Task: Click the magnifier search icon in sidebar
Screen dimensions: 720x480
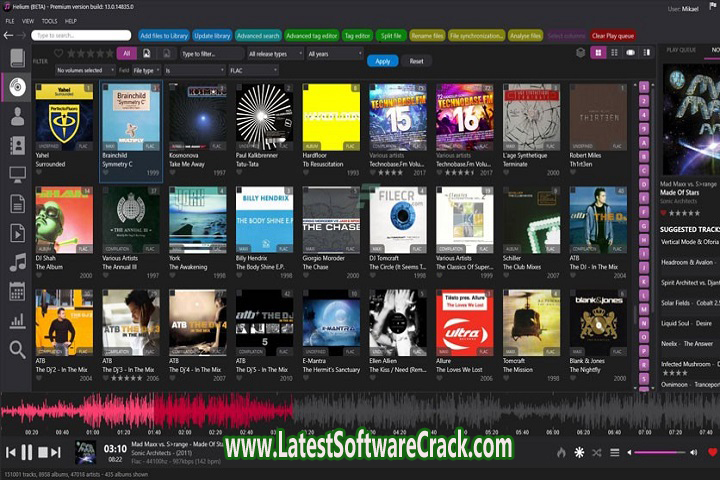Action: point(17,349)
